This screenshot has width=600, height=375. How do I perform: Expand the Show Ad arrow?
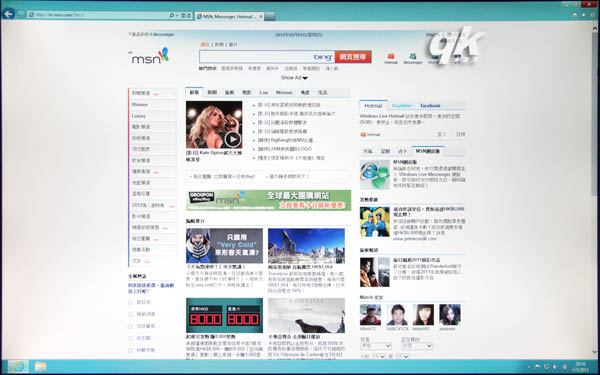coord(305,78)
